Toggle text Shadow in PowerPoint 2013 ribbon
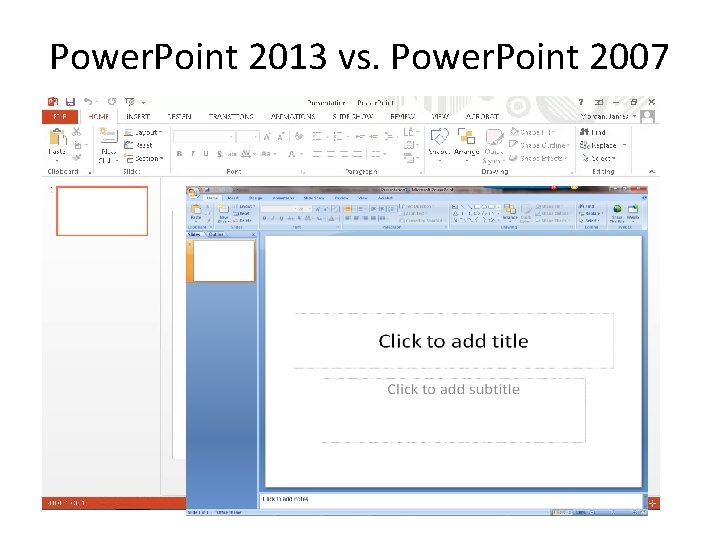Viewport: 720px width, 540px height. point(219,154)
